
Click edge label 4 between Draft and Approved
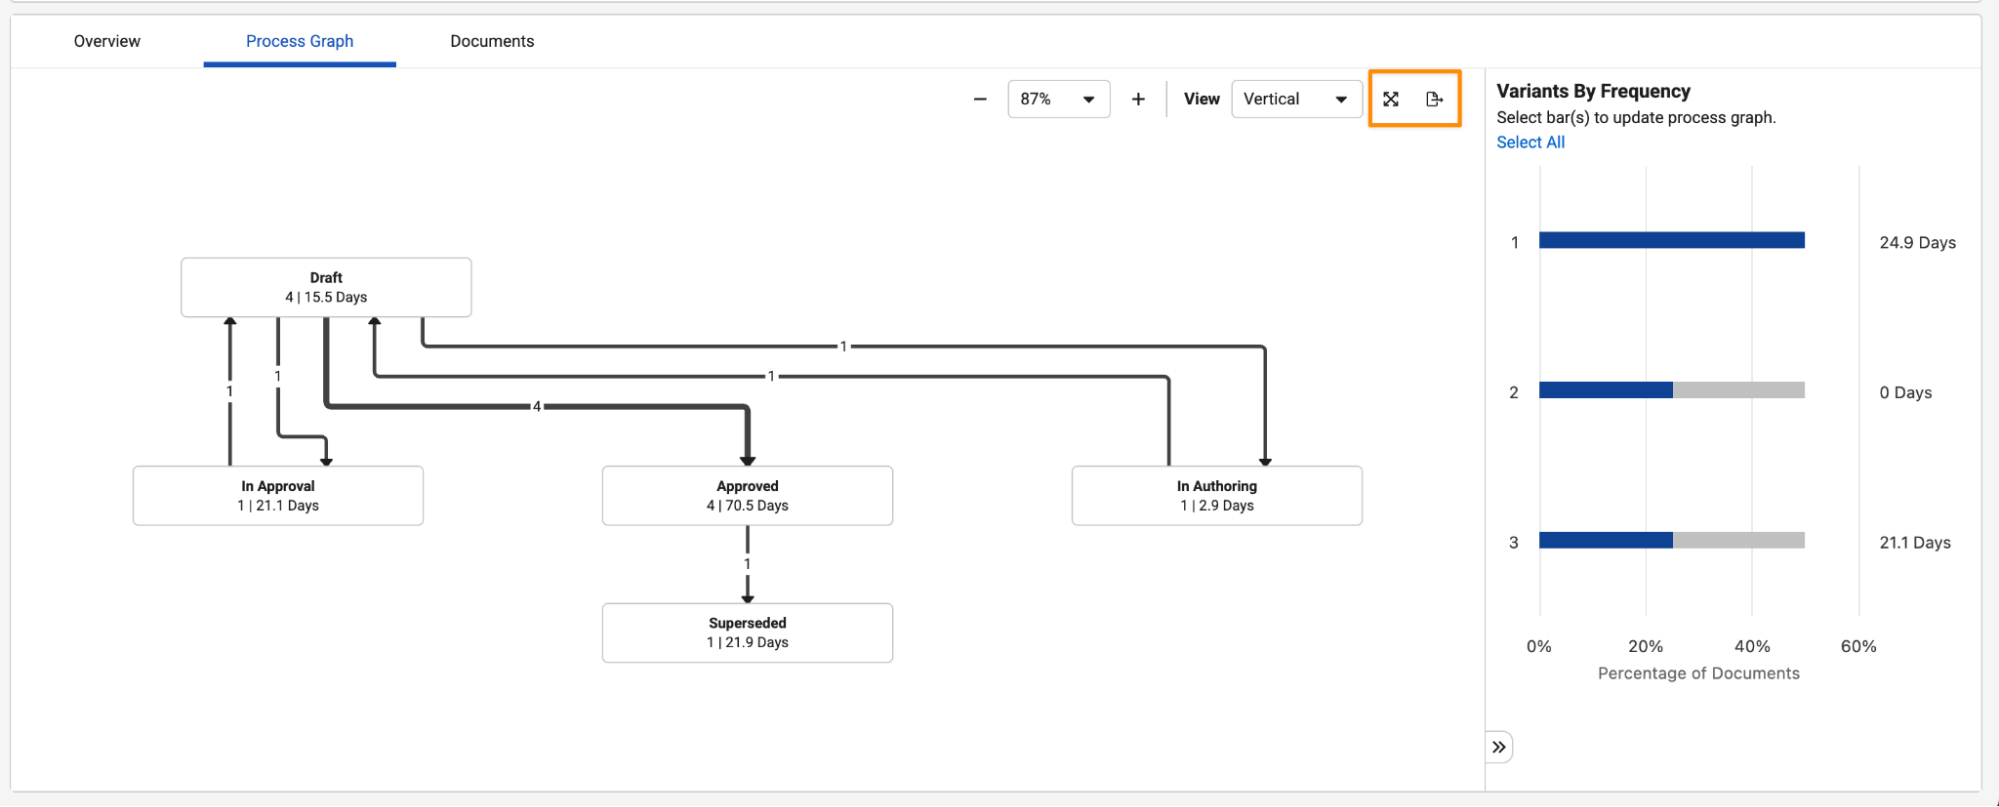click(x=537, y=406)
